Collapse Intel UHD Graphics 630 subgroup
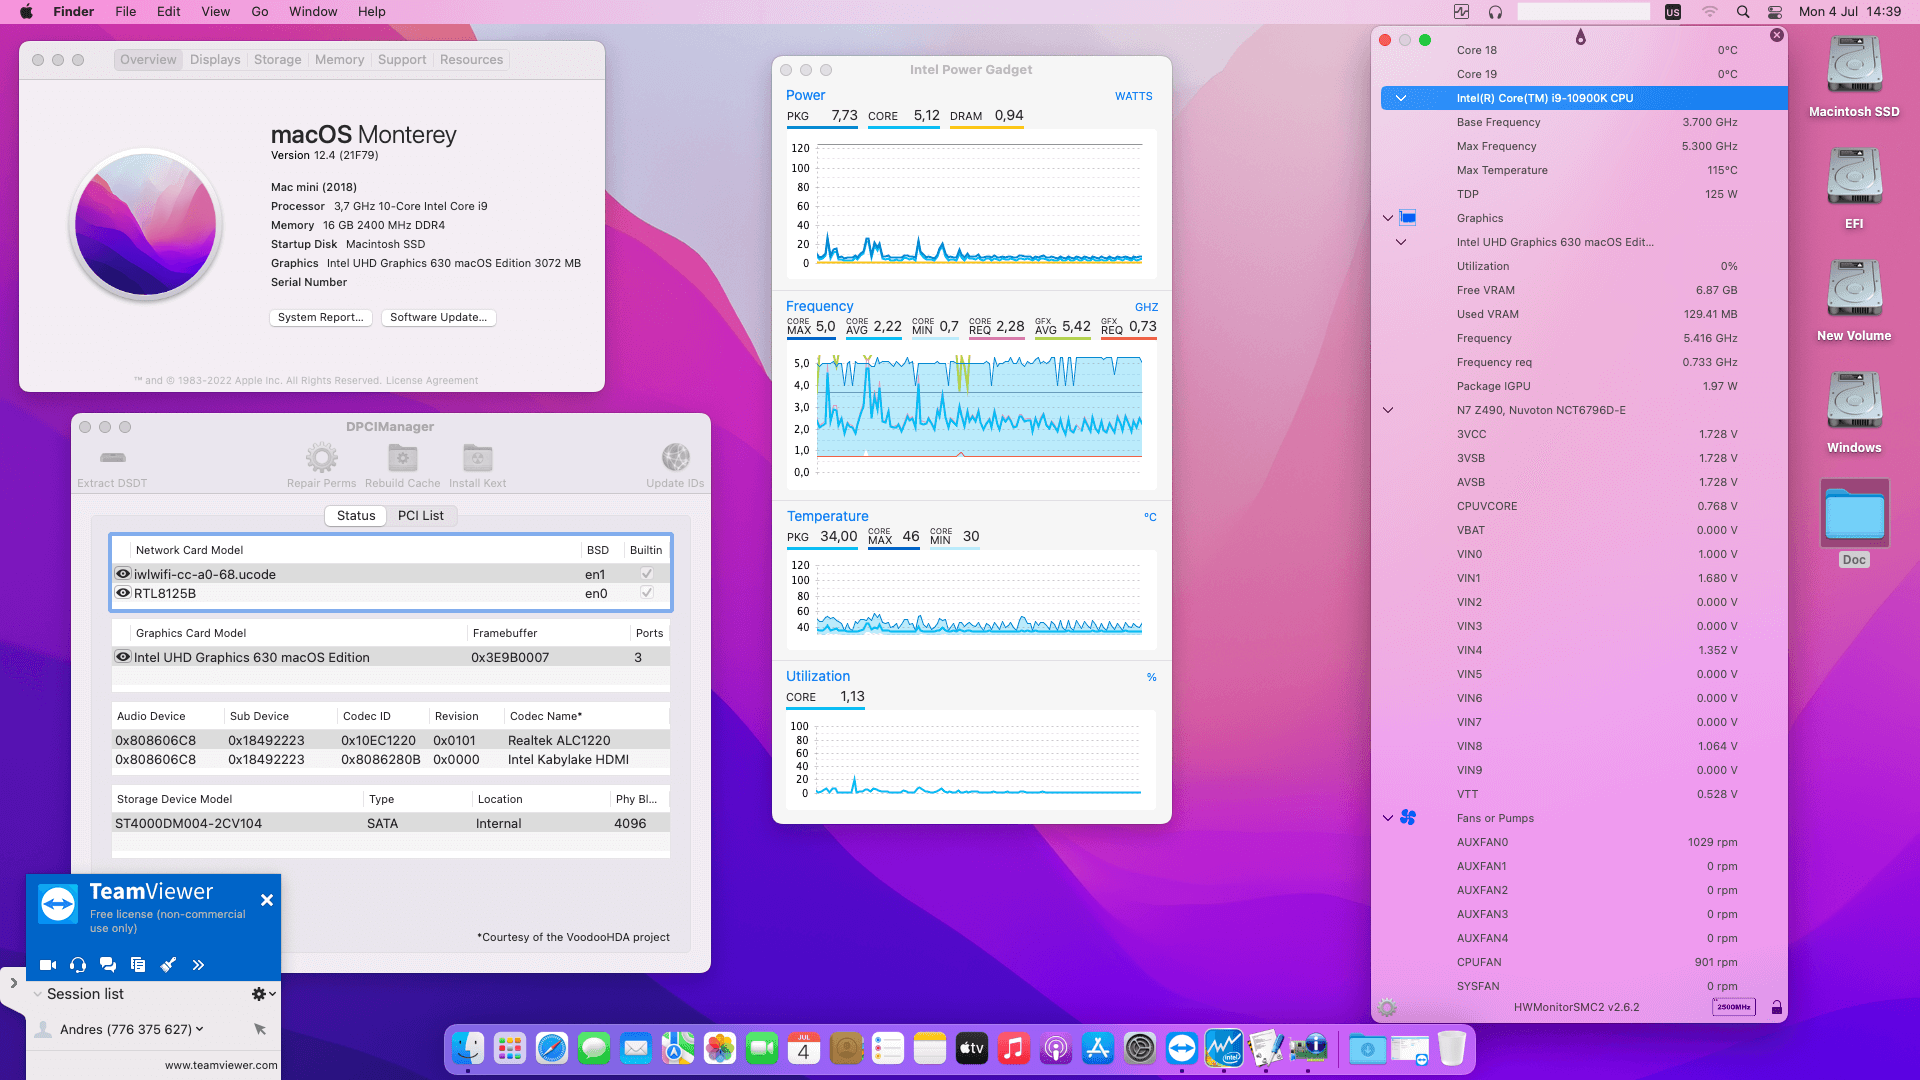 (x=1401, y=242)
